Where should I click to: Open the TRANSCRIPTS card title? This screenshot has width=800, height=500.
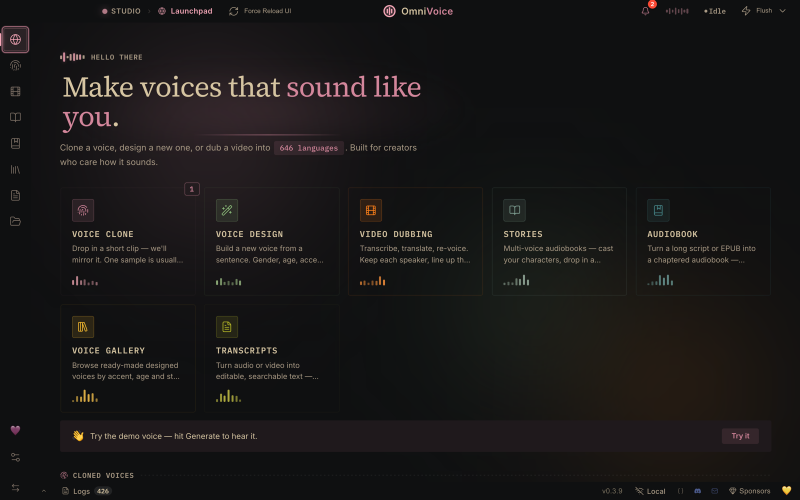point(246,351)
